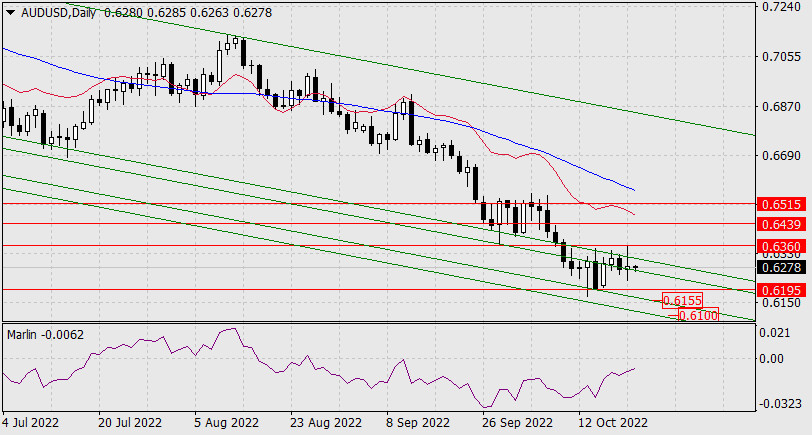Select the 0.6155 target price box

point(683,300)
